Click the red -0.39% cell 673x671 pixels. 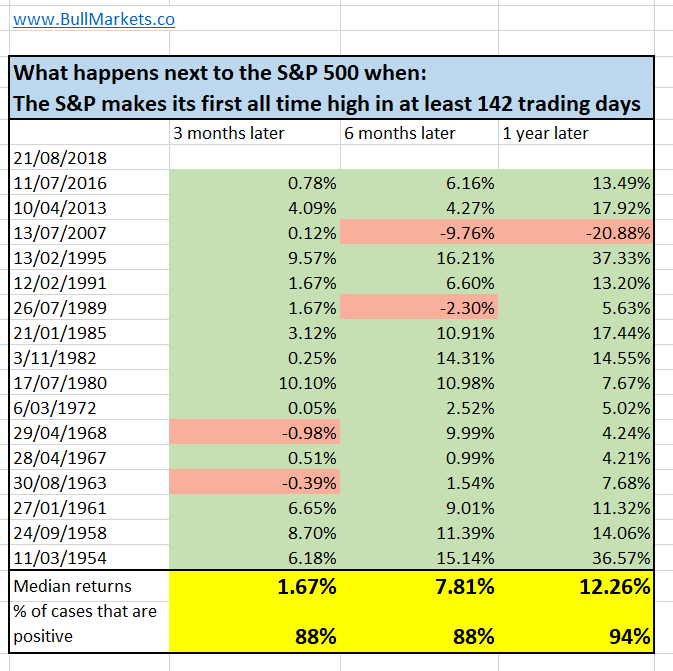tap(255, 482)
